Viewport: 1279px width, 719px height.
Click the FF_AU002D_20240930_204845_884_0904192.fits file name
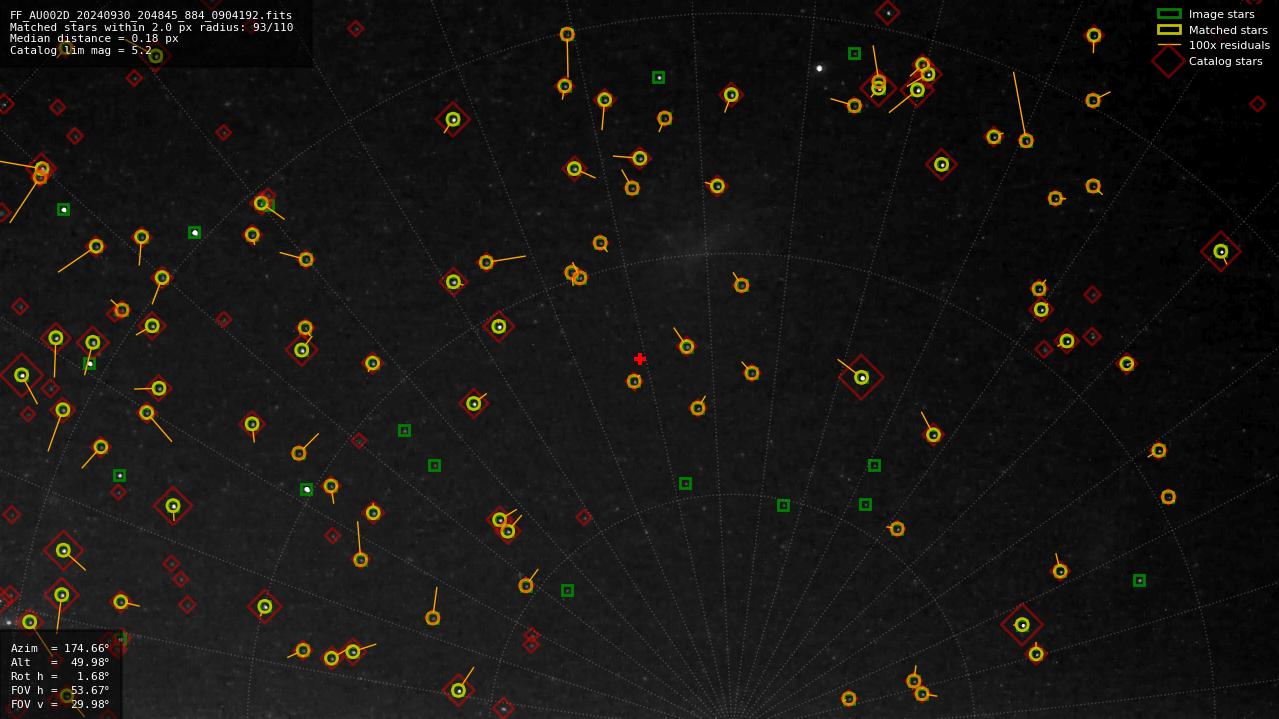click(151, 15)
